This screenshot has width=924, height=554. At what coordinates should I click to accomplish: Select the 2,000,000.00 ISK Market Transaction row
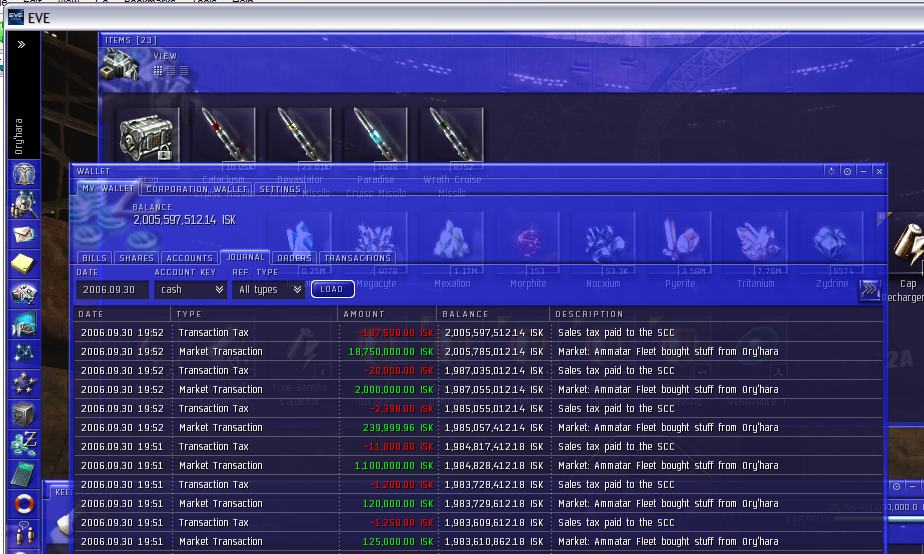[478, 390]
